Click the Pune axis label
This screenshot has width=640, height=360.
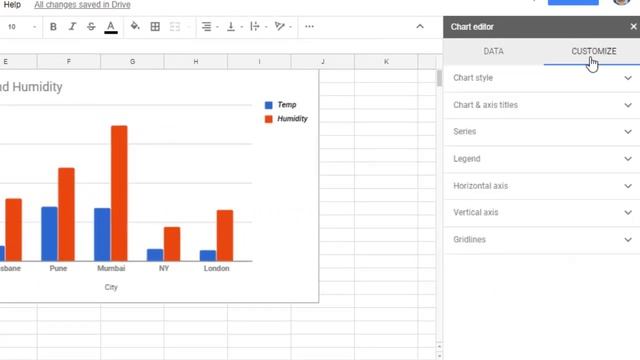pos(58,268)
